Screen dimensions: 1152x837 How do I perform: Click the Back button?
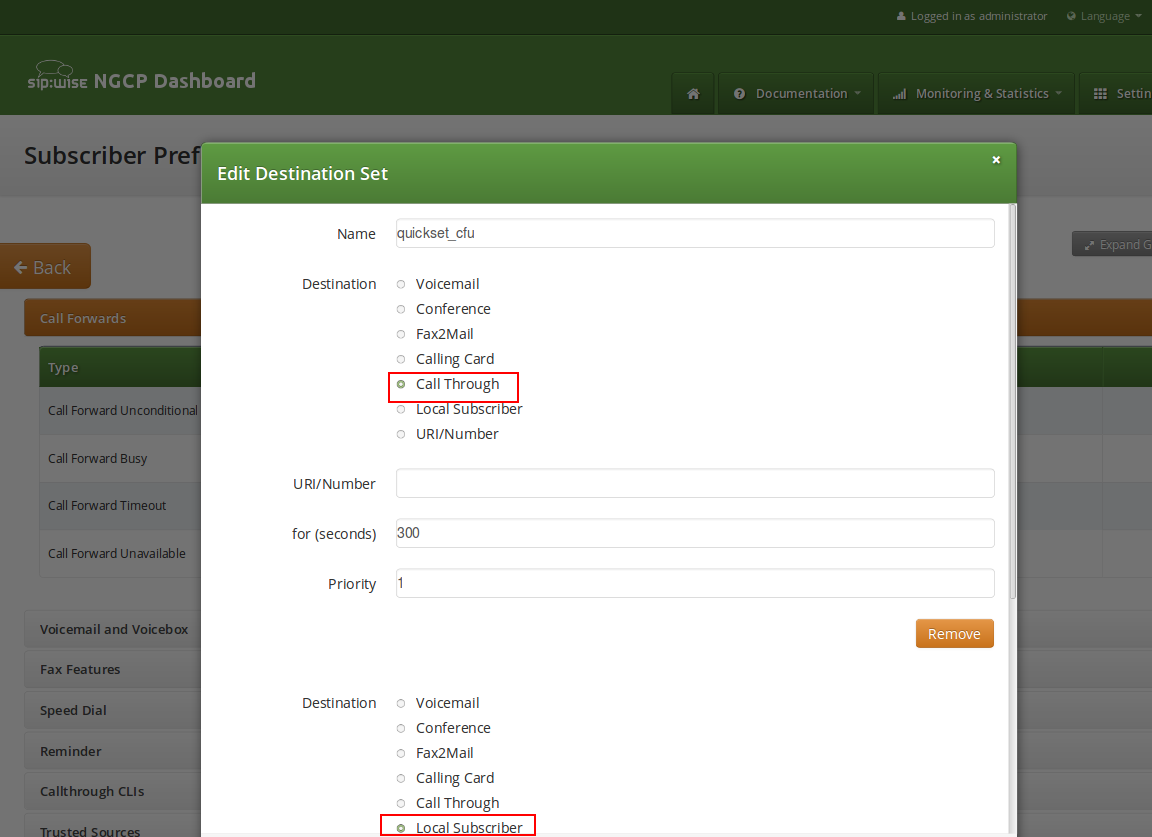[x=44, y=266]
